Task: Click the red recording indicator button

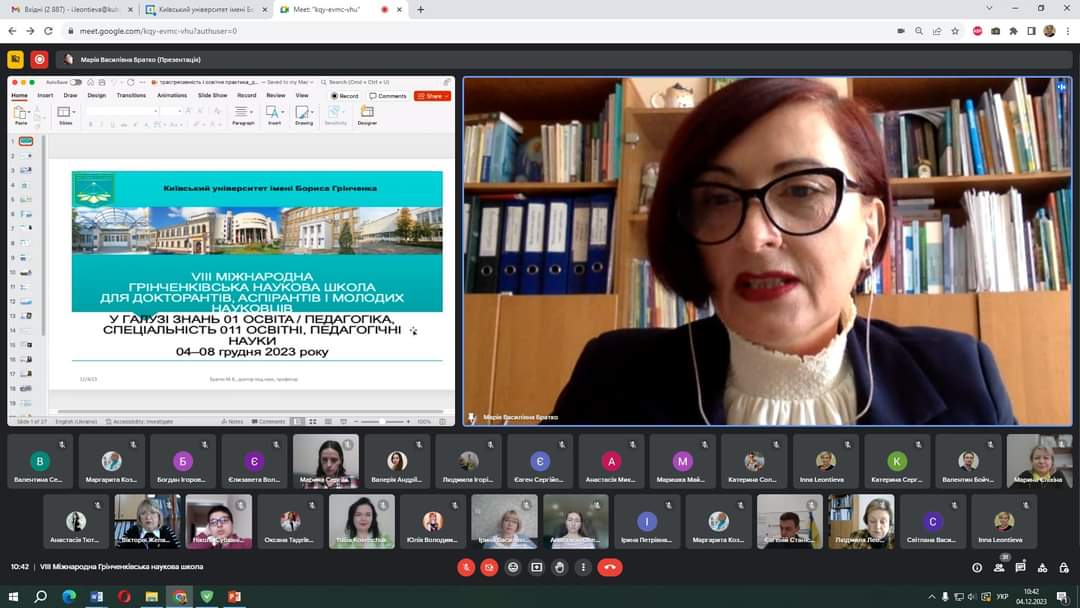Action: 39,59
